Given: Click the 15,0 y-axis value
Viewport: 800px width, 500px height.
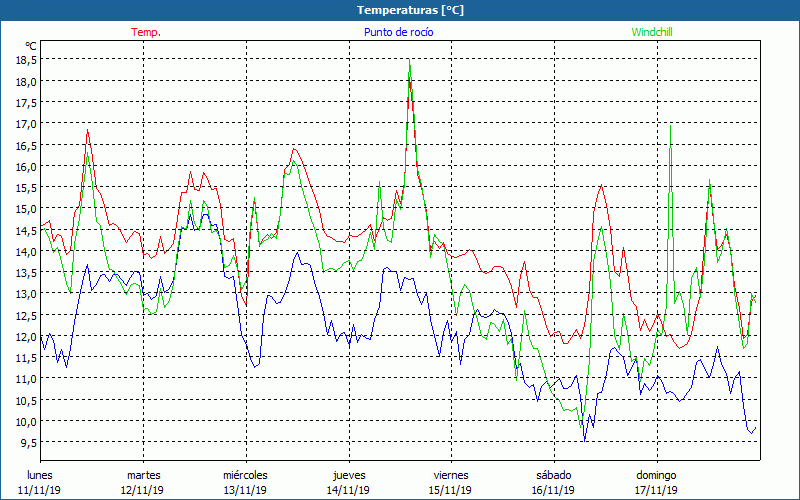Looking at the screenshot, I should (x=27, y=209).
